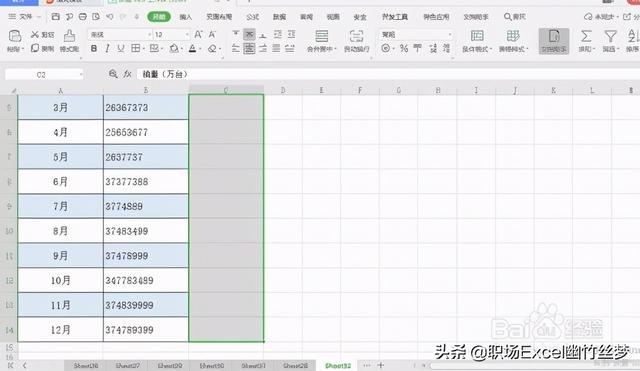This screenshot has width=640, height=371.
Task: Select the green Sheet32 tab
Action: click(338, 366)
